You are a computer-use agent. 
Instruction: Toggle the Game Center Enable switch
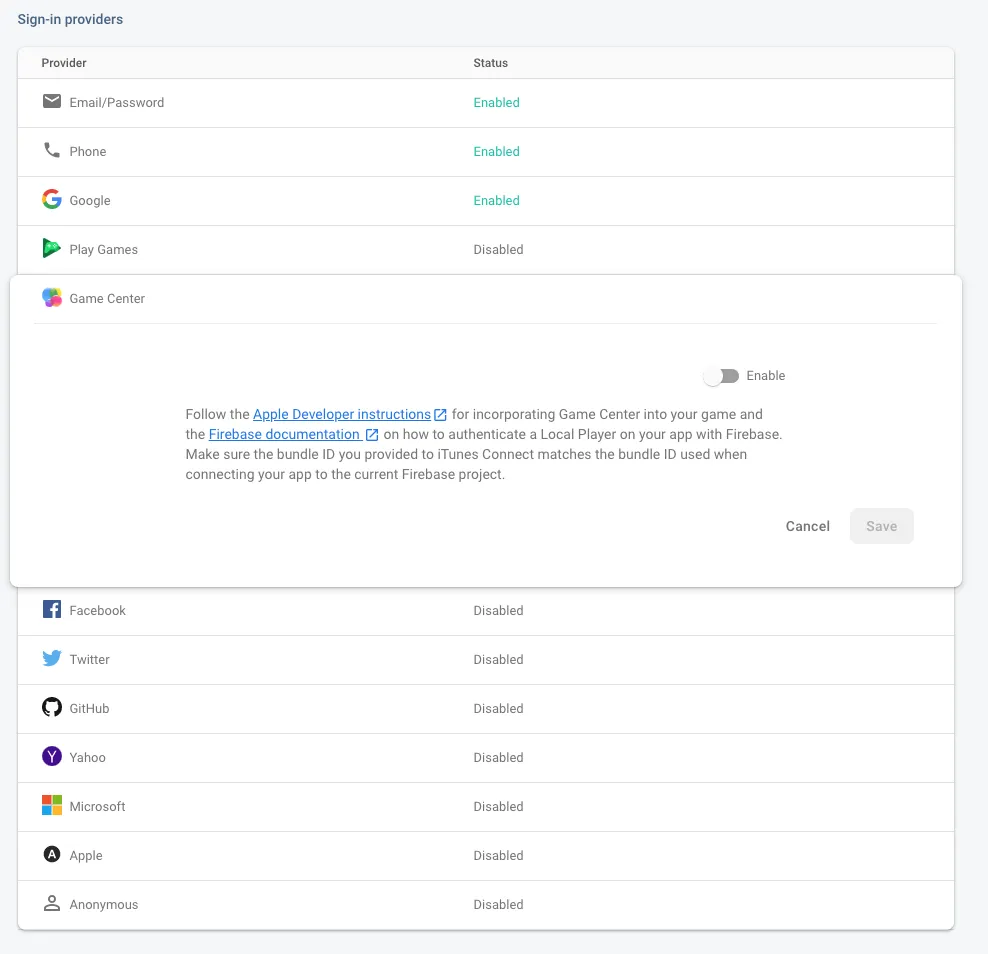point(721,376)
